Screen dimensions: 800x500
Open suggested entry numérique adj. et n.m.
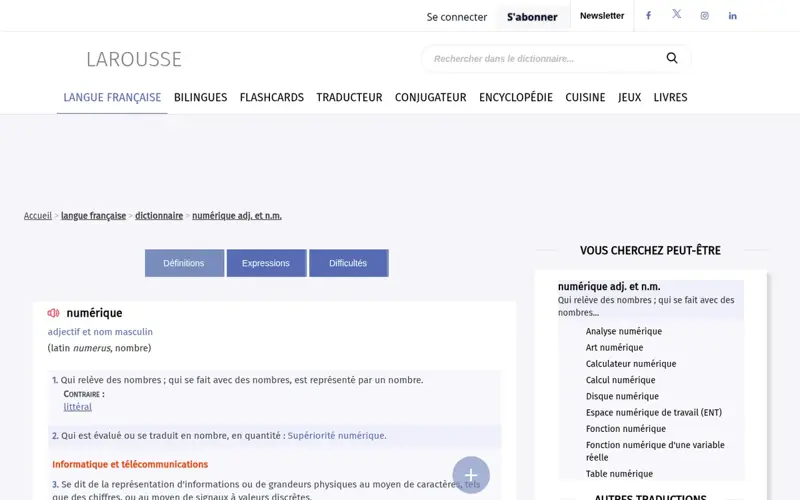pyautogui.click(x=609, y=287)
